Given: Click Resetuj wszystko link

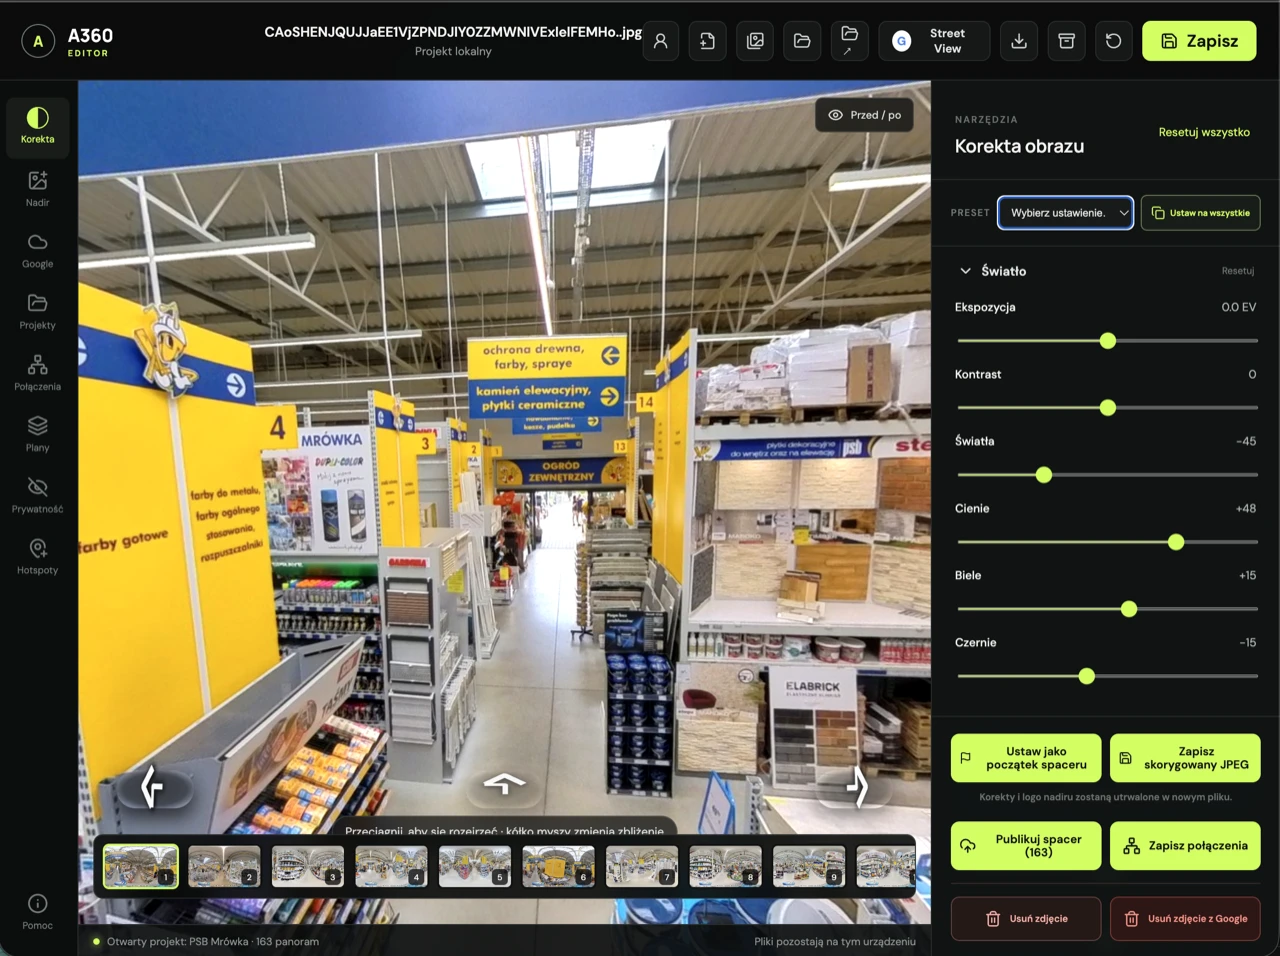Looking at the screenshot, I should tap(1204, 132).
